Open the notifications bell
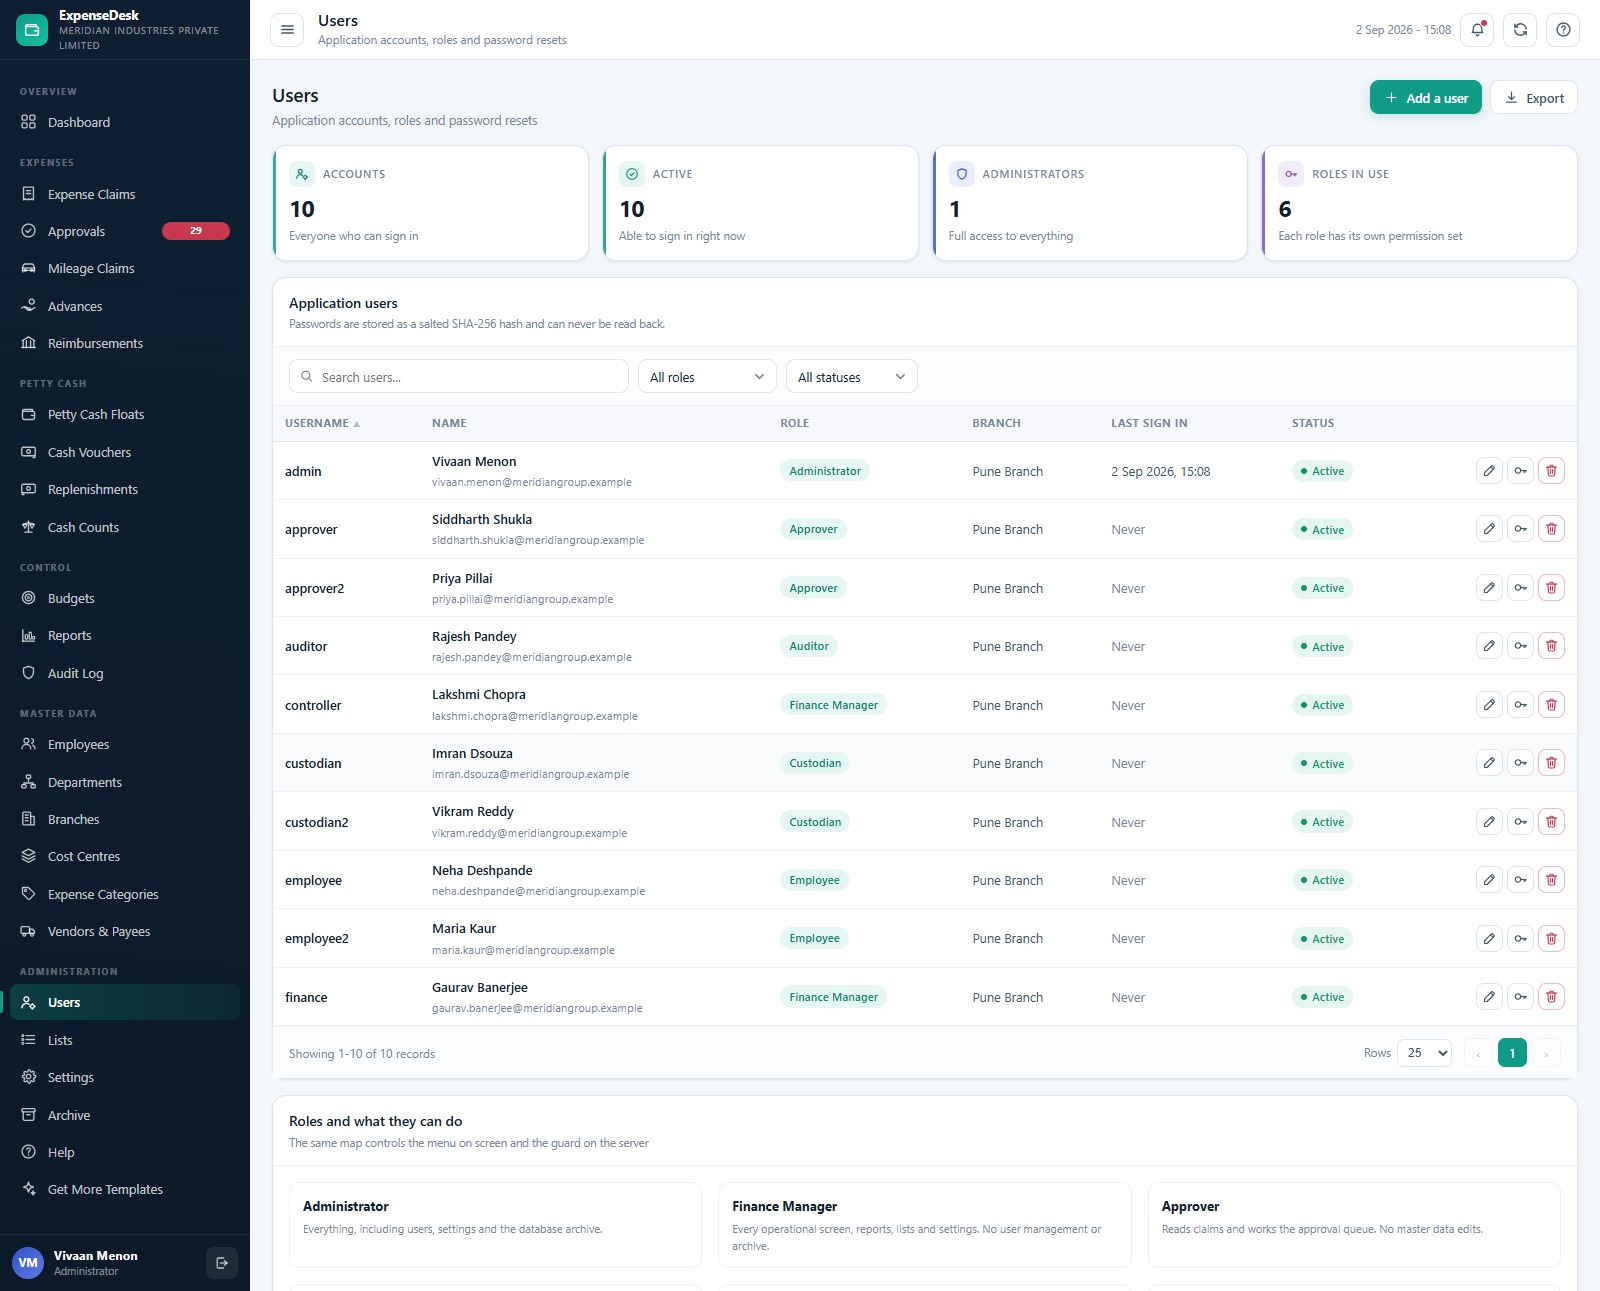The width and height of the screenshot is (1600, 1291). coord(1477,30)
